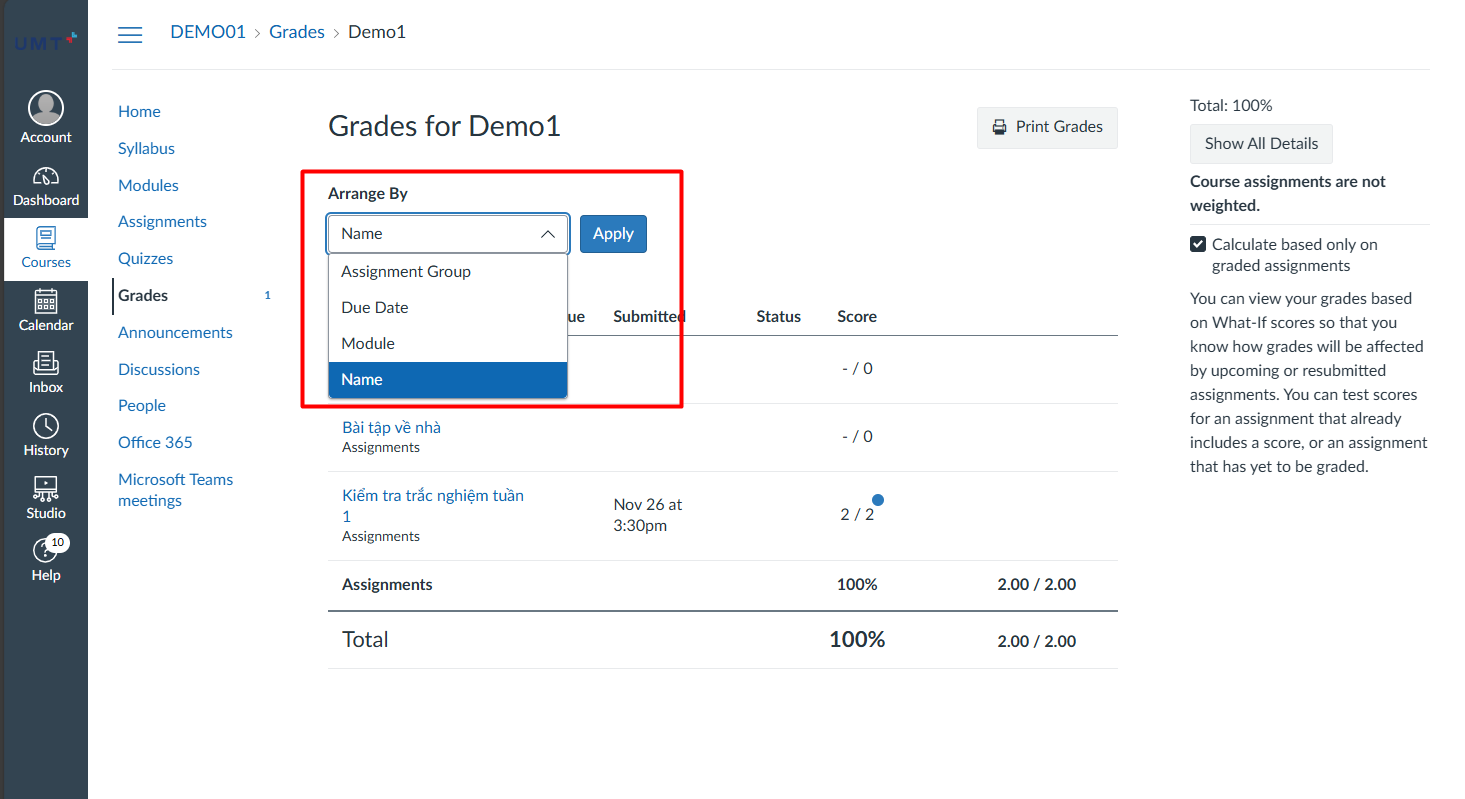Uncheck Calculate based only on graded assignments

[1198, 244]
